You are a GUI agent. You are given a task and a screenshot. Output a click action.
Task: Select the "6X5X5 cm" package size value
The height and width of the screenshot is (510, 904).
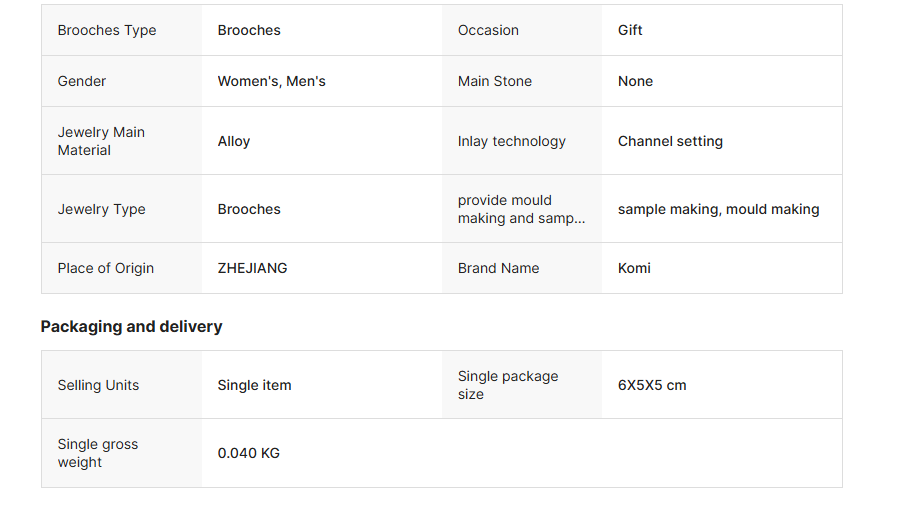[652, 385]
